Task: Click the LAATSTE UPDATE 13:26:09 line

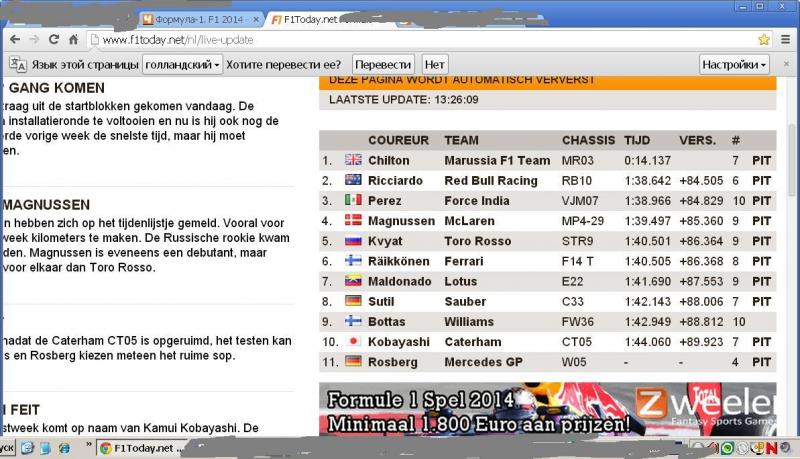Action: pyautogui.click(x=404, y=99)
